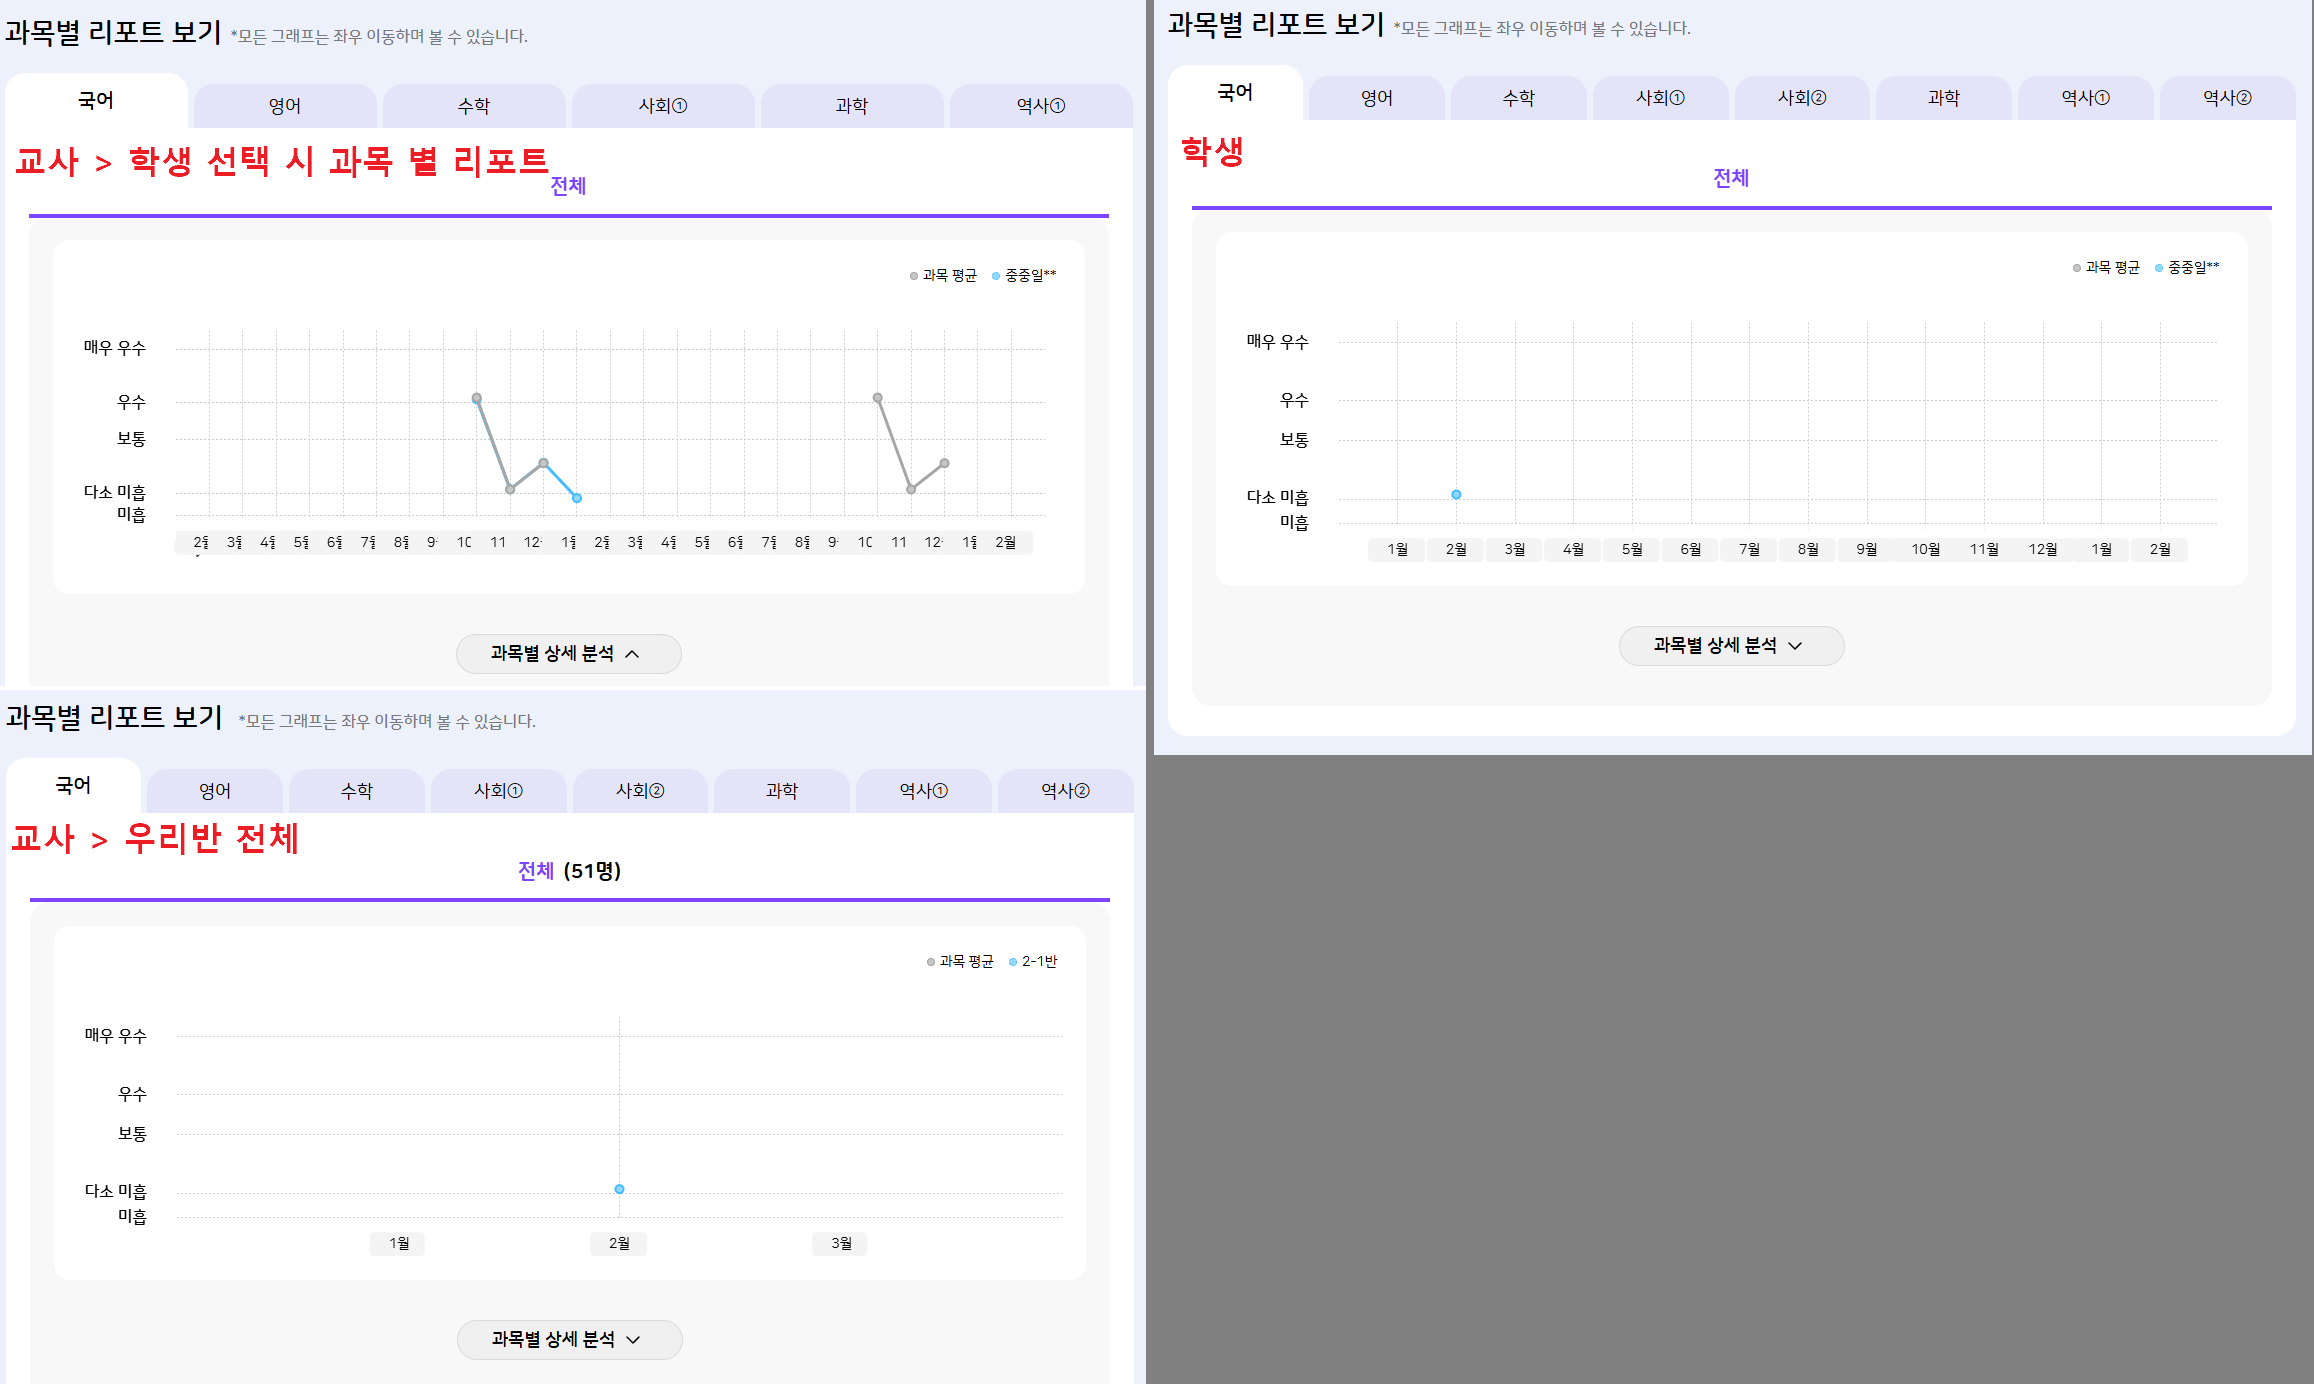2314x1384 pixels.
Task: Collapse the 과목별 상세 분석 section with up chevron
Action: tap(568, 654)
